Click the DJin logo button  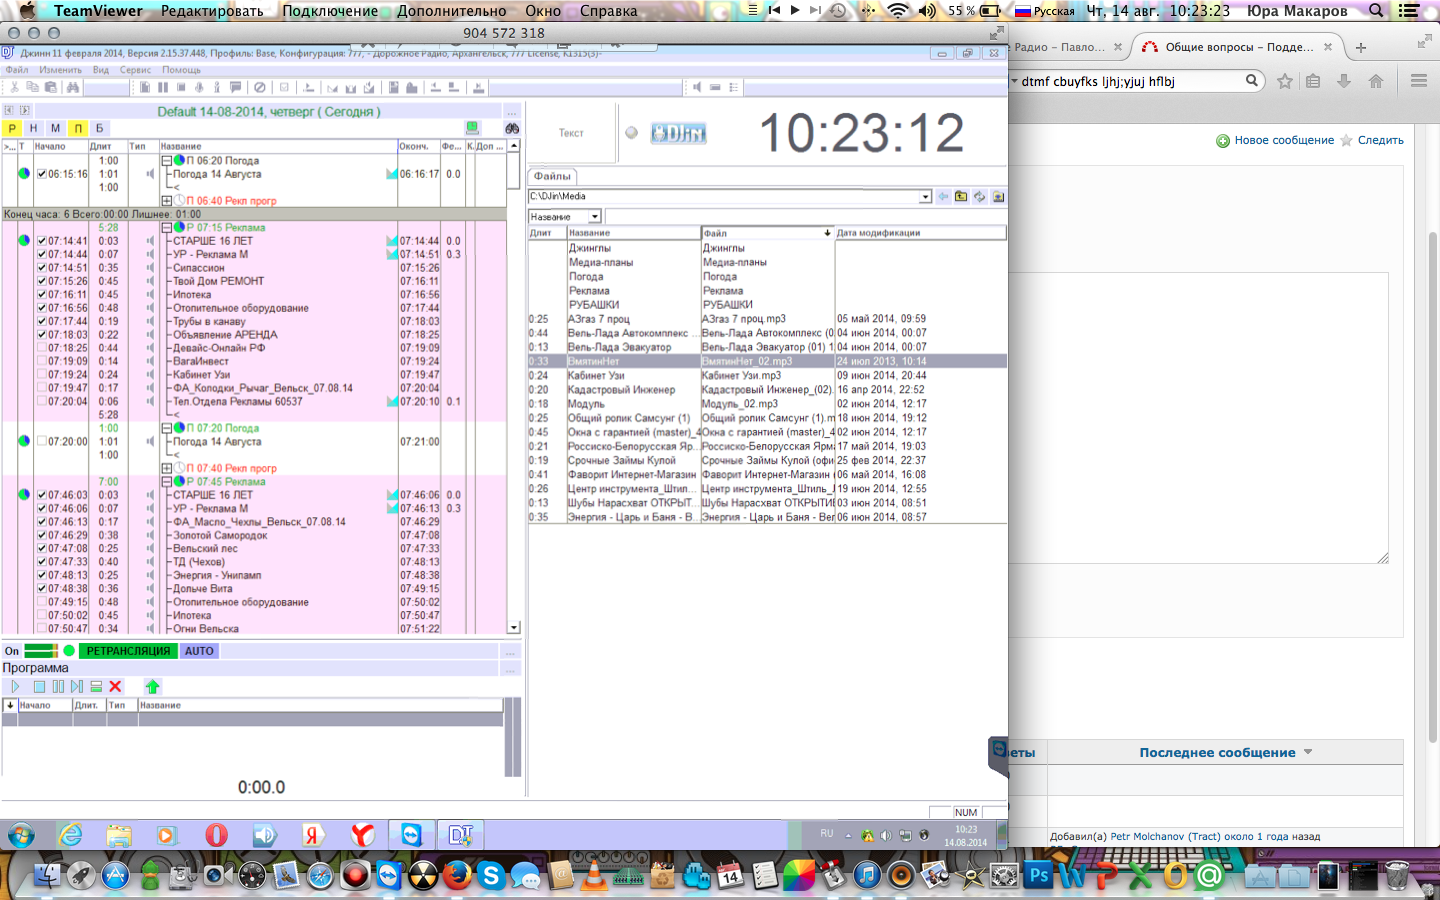coord(678,133)
